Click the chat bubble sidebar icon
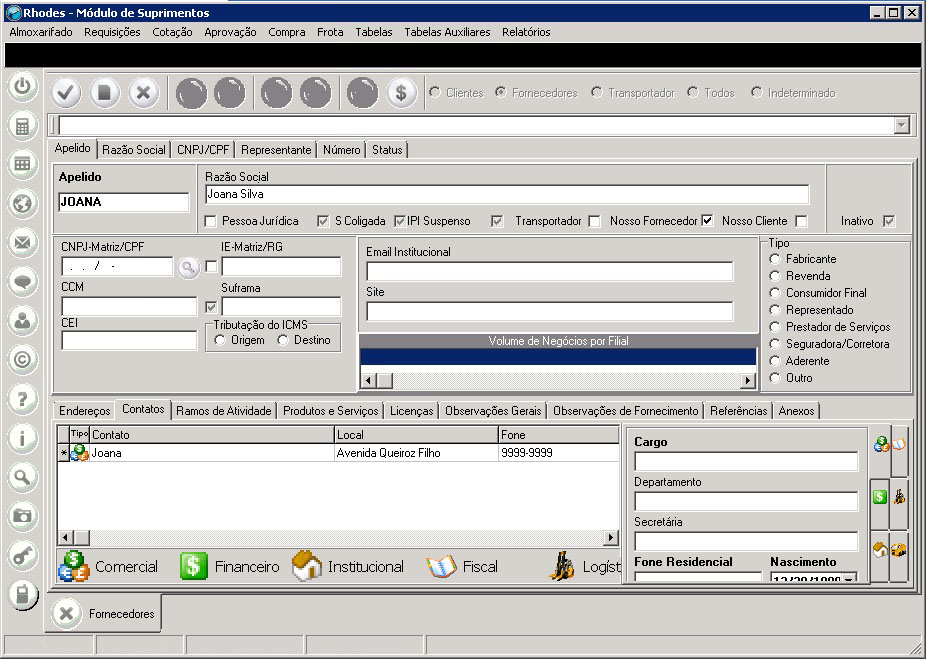 (x=22, y=282)
